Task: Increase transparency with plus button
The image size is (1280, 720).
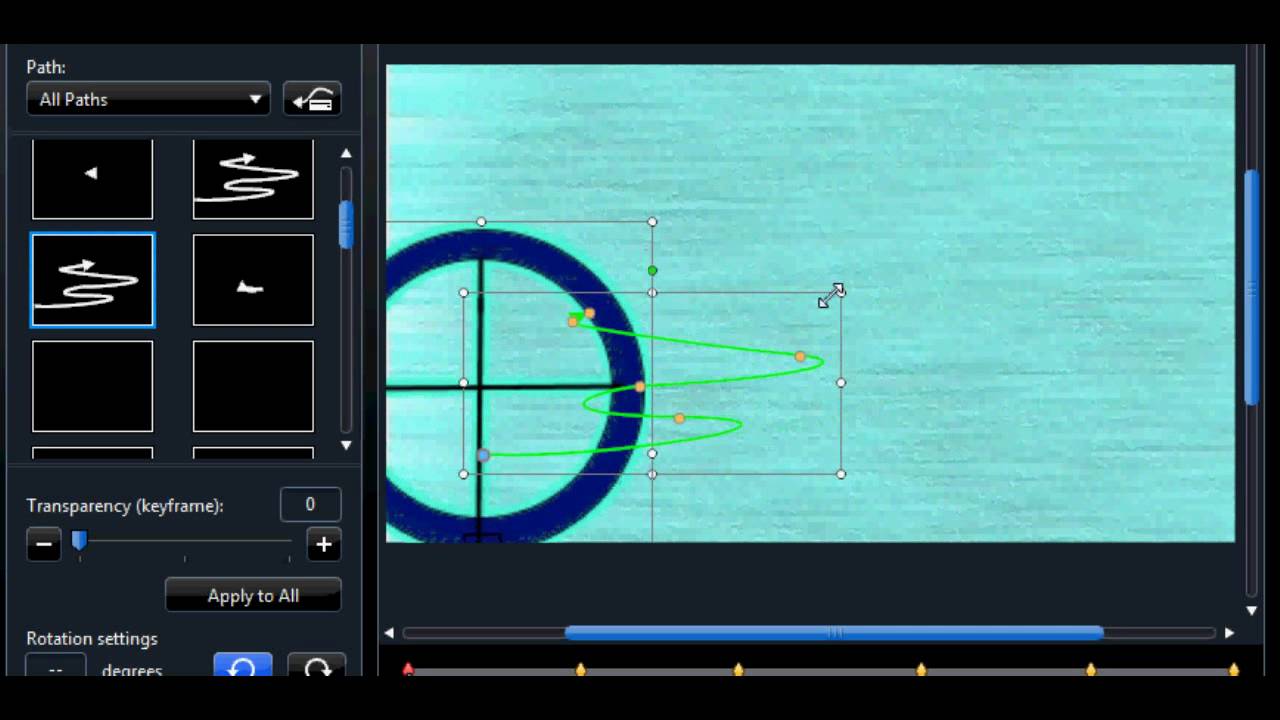Action: pyautogui.click(x=324, y=545)
